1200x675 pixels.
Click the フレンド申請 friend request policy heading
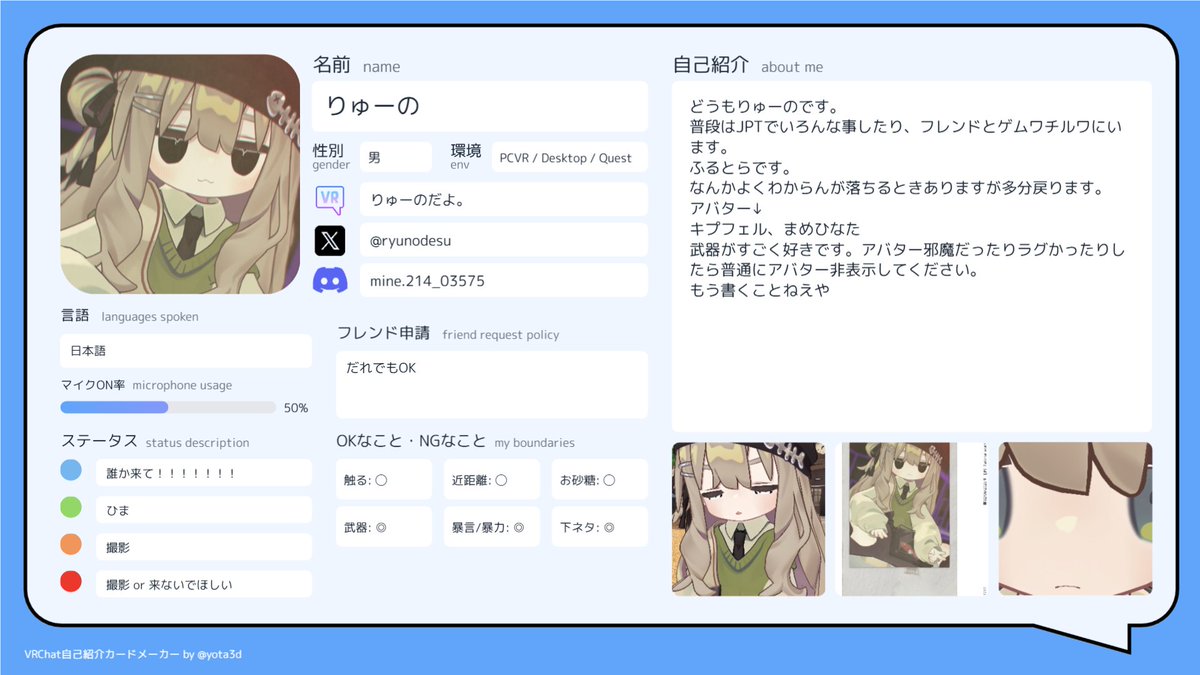[448, 333]
